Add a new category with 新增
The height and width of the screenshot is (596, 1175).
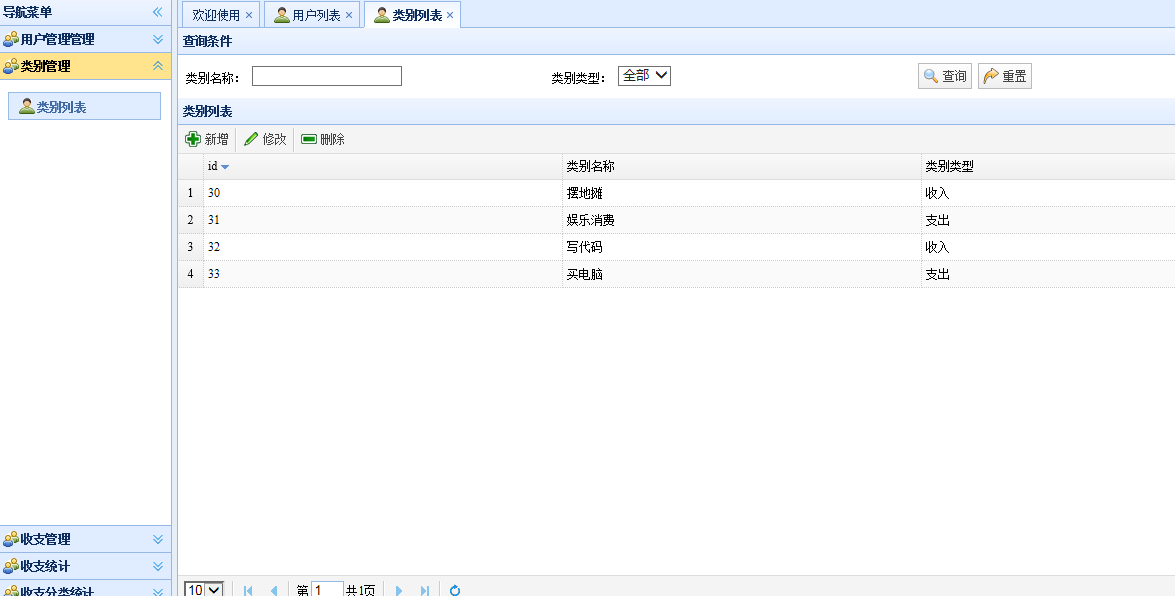[x=207, y=139]
